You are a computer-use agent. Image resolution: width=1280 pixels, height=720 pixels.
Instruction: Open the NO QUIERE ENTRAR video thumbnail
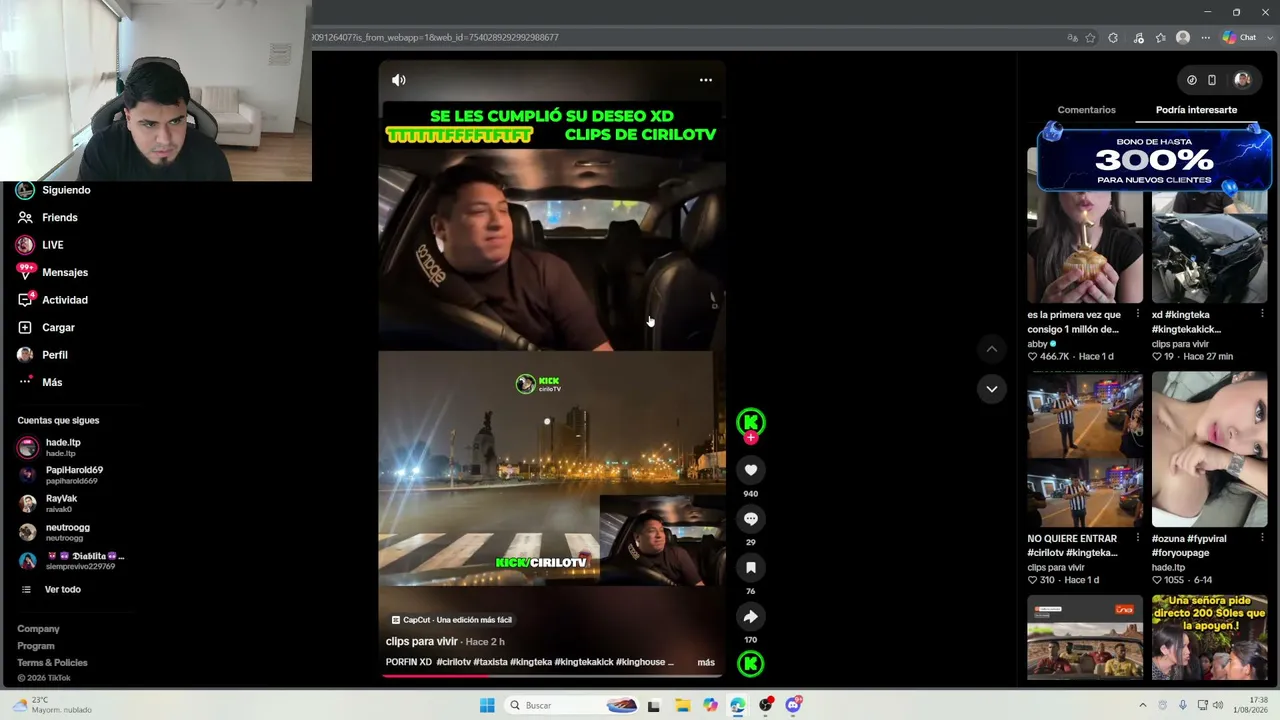click(1085, 450)
